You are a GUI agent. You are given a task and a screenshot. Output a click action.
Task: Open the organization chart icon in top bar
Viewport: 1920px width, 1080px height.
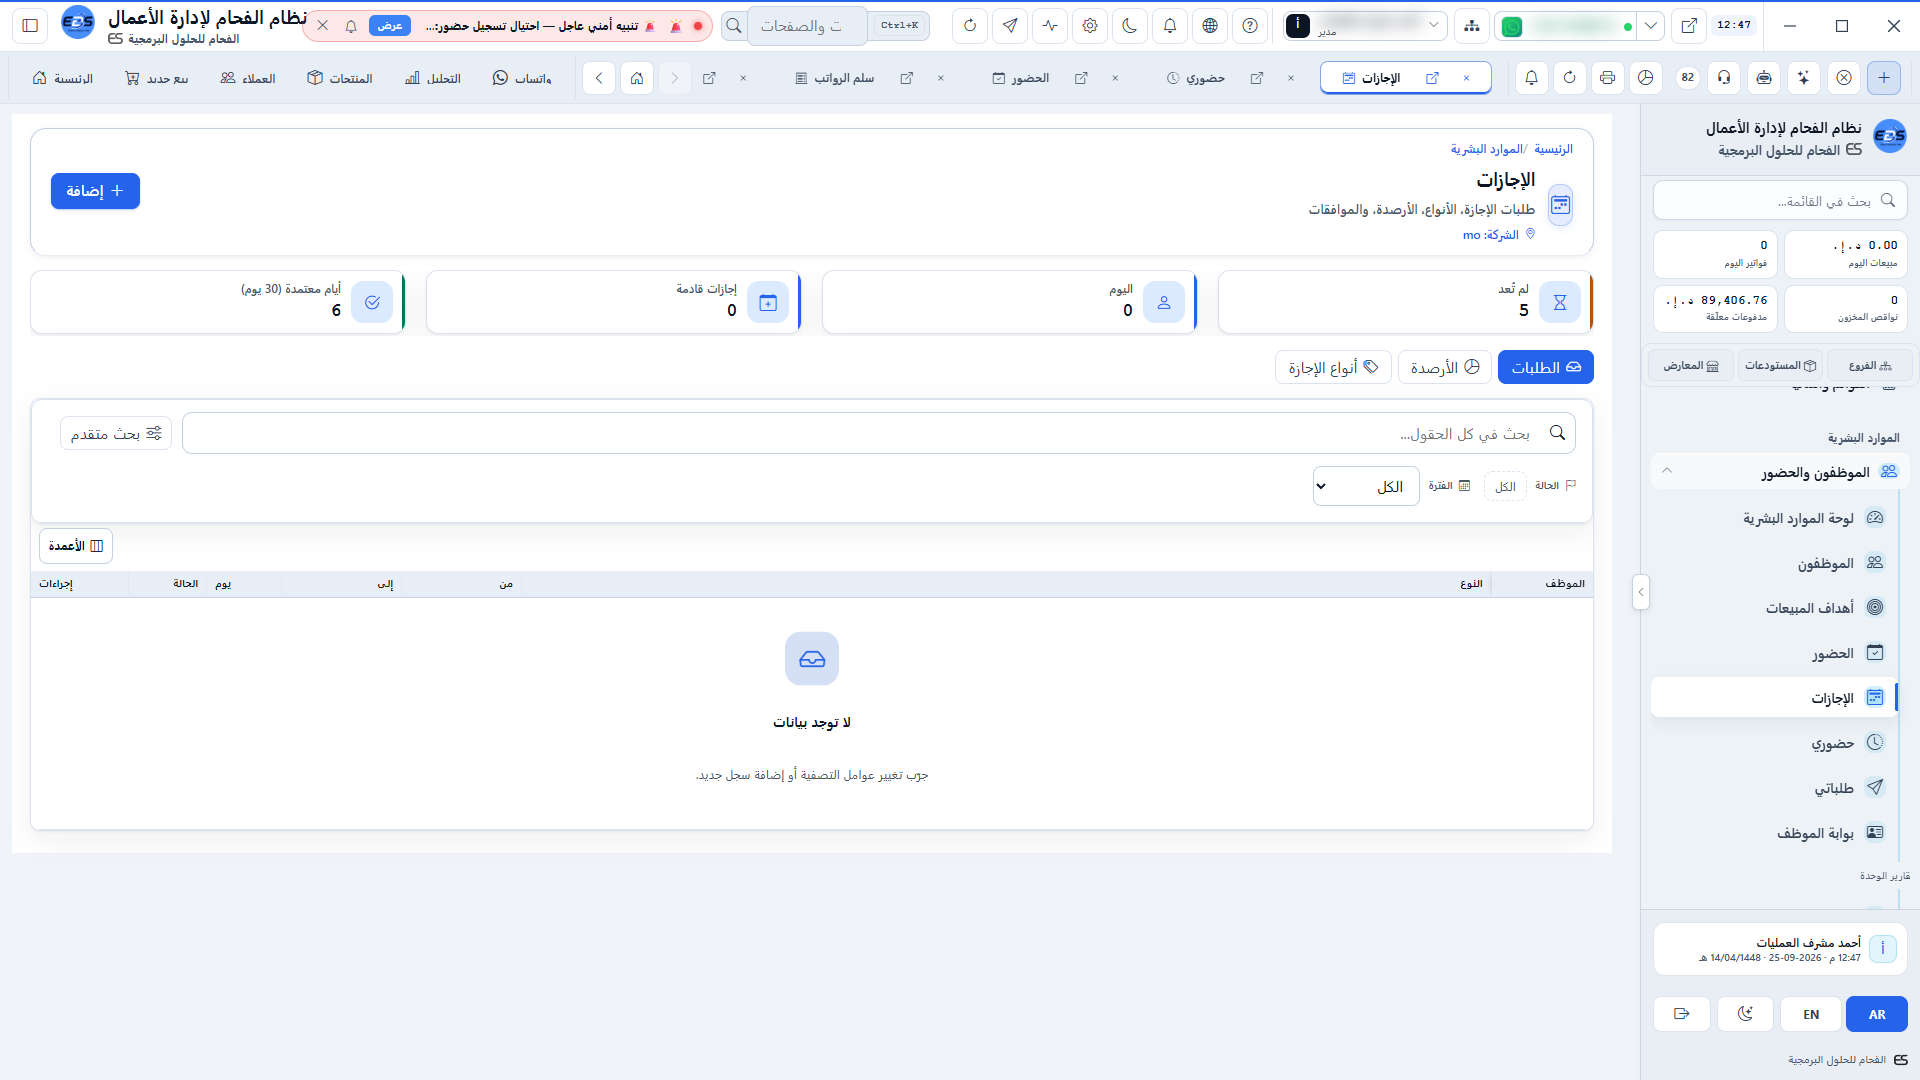click(1472, 26)
